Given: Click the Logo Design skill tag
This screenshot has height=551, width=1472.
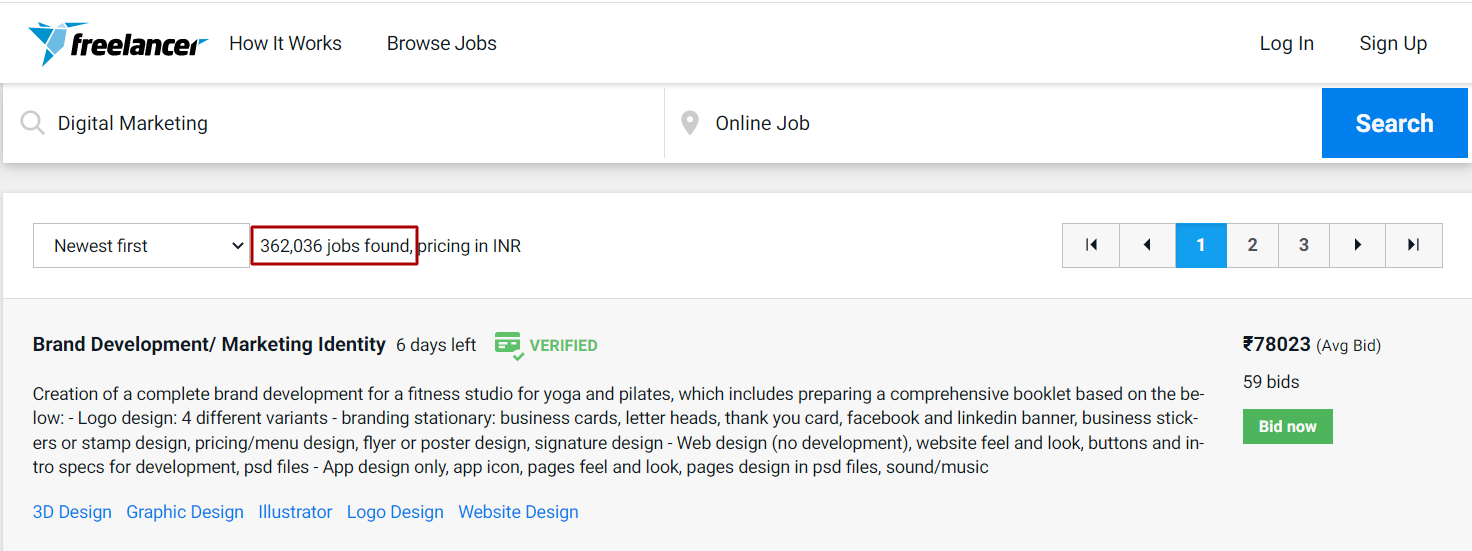Looking at the screenshot, I should (395, 512).
